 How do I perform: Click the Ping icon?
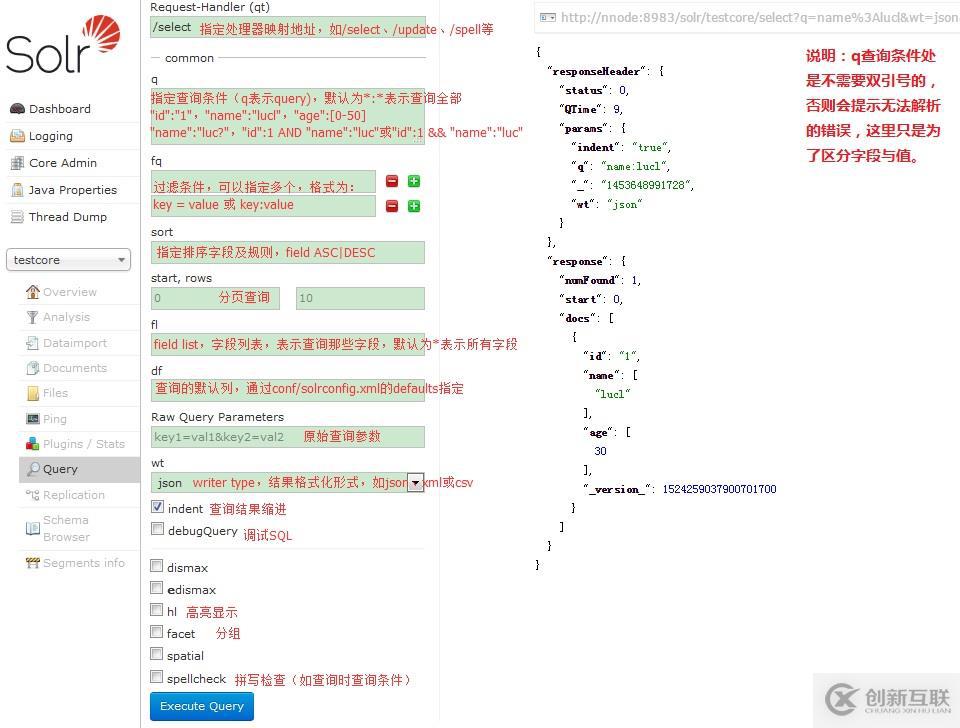pos(32,419)
